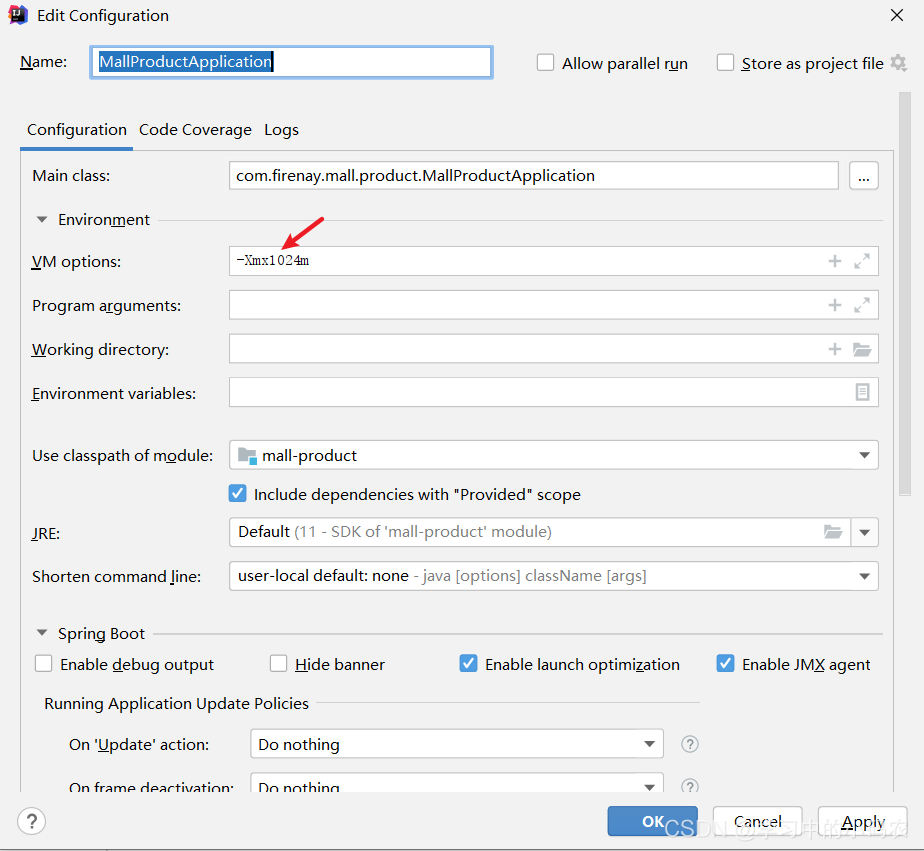Close the Edit Configuration dialog
The image size is (924, 851).
896,15
